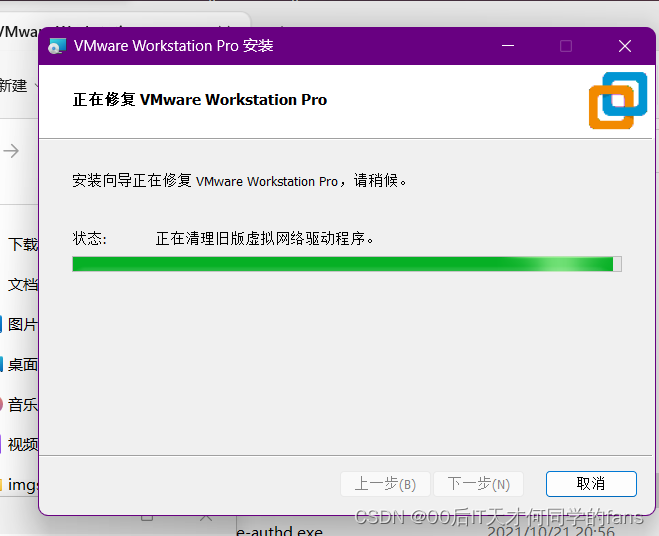This screenshot has width=659, height=536.
Task: Click the Cancel (取消) button
Action: pos(591,483)
